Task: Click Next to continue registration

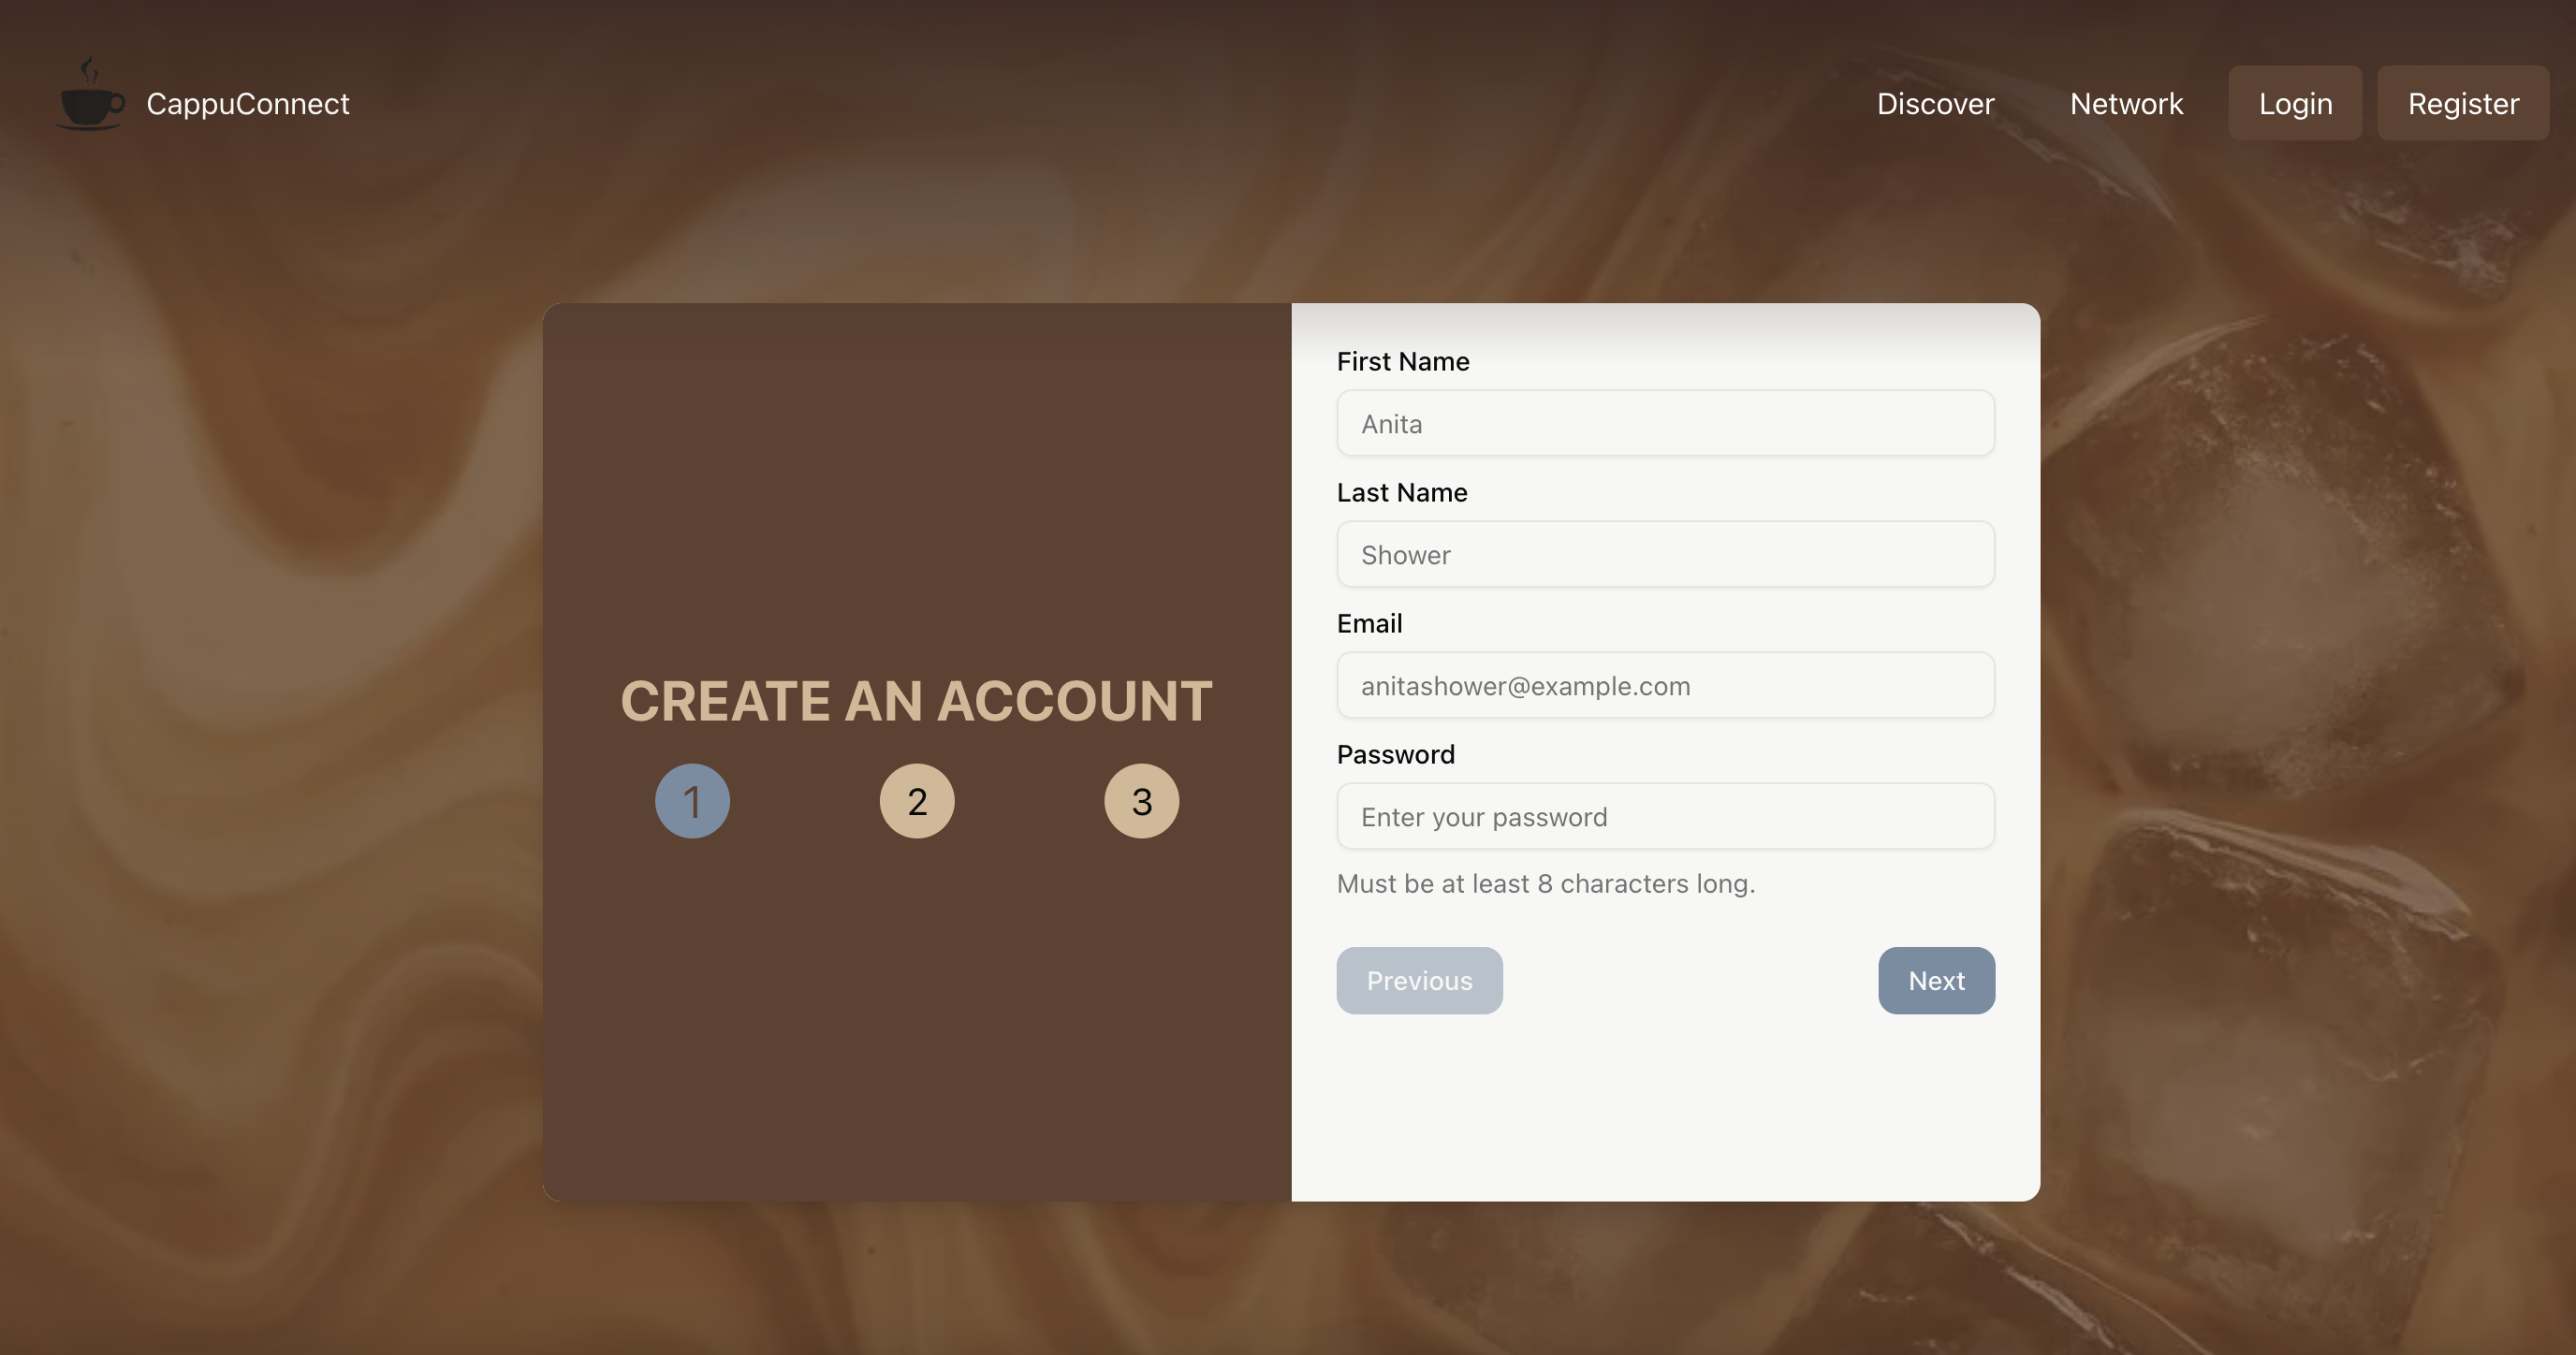Action: point(1936,981)
